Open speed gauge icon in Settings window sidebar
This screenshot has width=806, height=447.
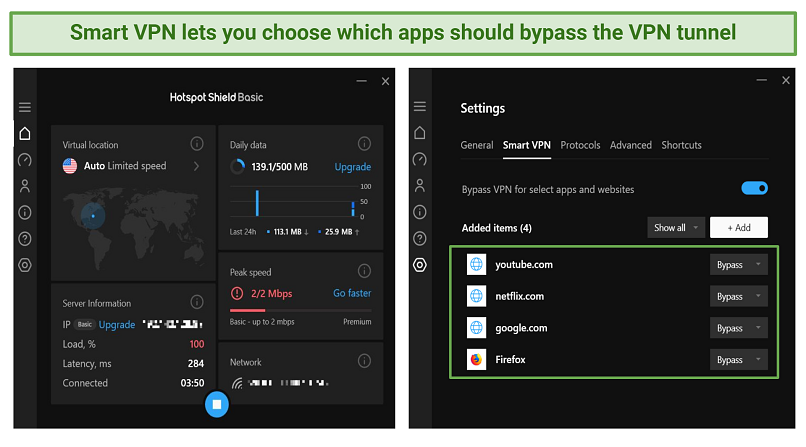click(420, 159)
